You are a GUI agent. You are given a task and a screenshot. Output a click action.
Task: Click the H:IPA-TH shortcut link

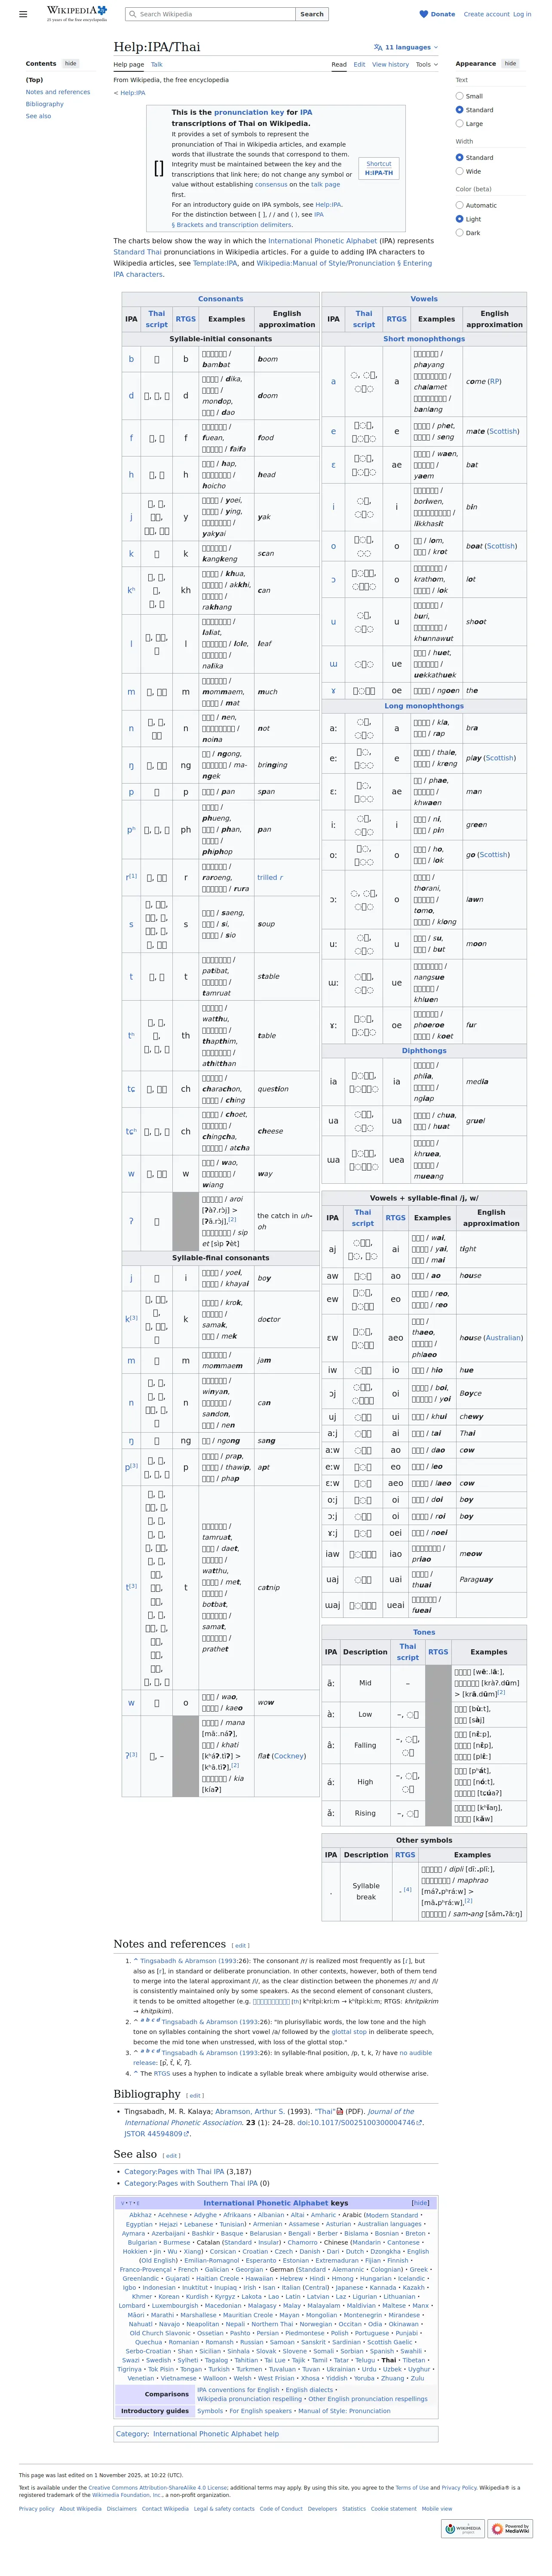click(379, 172)
